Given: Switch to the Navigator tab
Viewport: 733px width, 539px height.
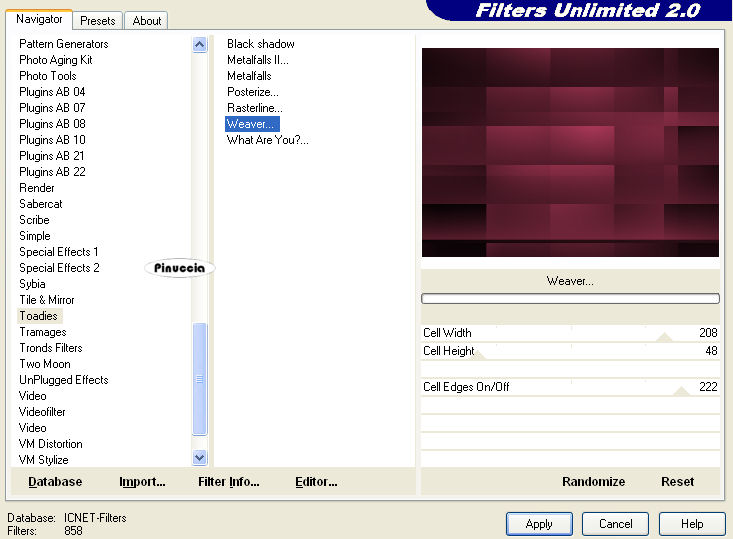Looking at the screenshot, I should click(39, 20).
